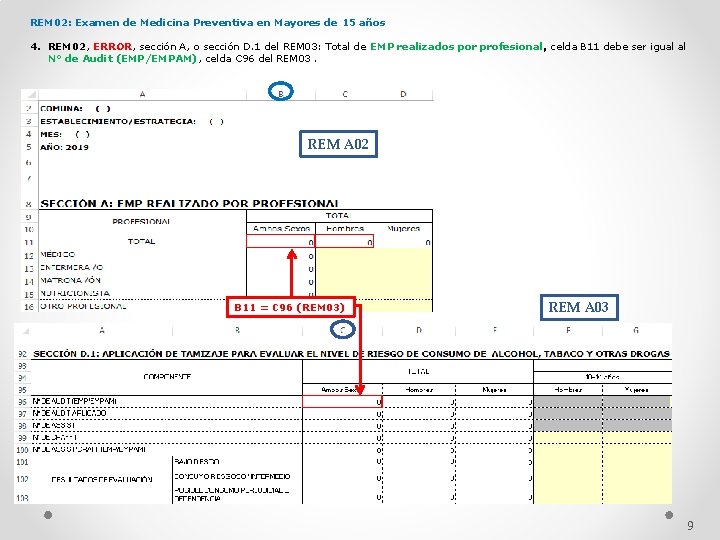This screenshot has height=540, width=720.
Task: Select column D header in REM A02 sheet
Action: 403,94
